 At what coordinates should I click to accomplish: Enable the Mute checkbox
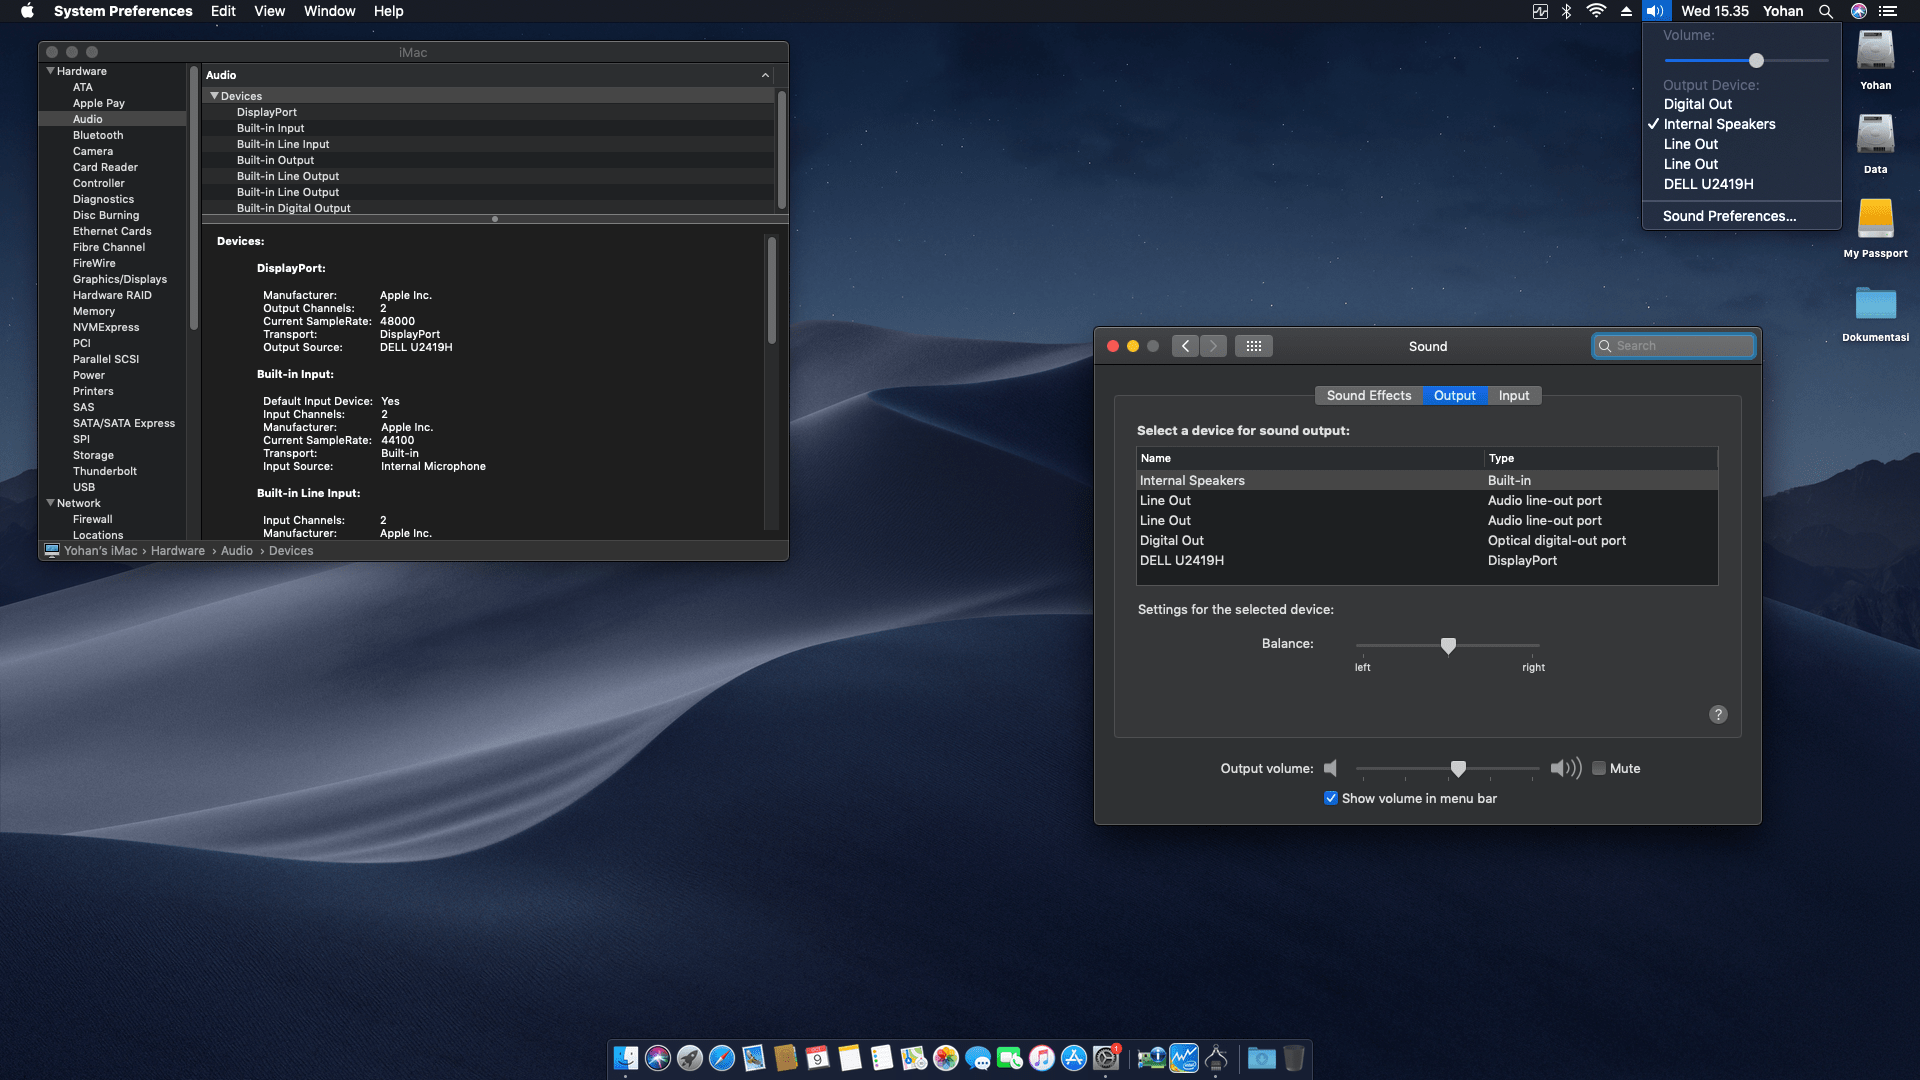[x=1599, y=768]
